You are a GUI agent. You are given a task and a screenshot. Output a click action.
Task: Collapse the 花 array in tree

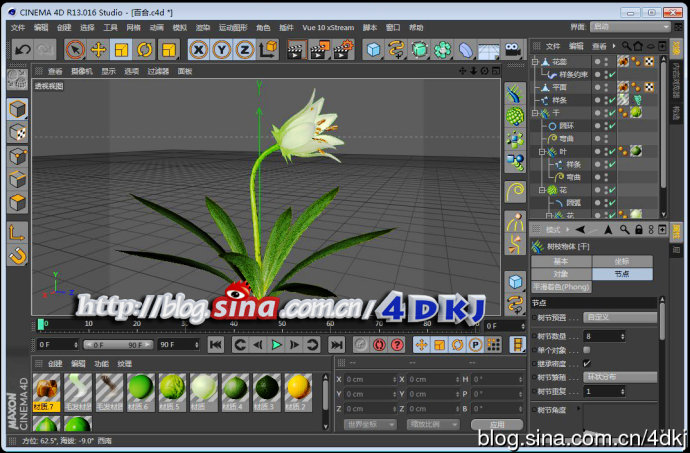click(542, 190)
